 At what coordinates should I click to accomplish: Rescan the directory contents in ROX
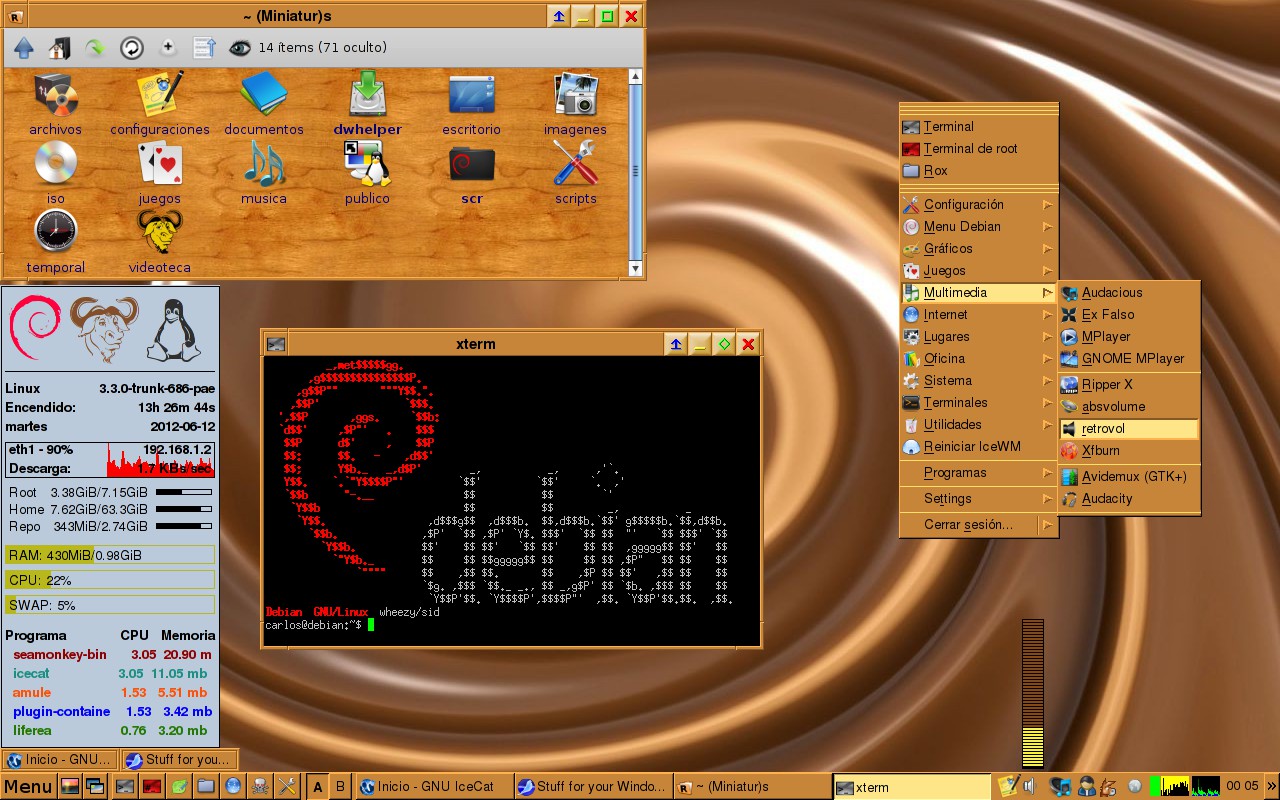[x=131, y=47]
